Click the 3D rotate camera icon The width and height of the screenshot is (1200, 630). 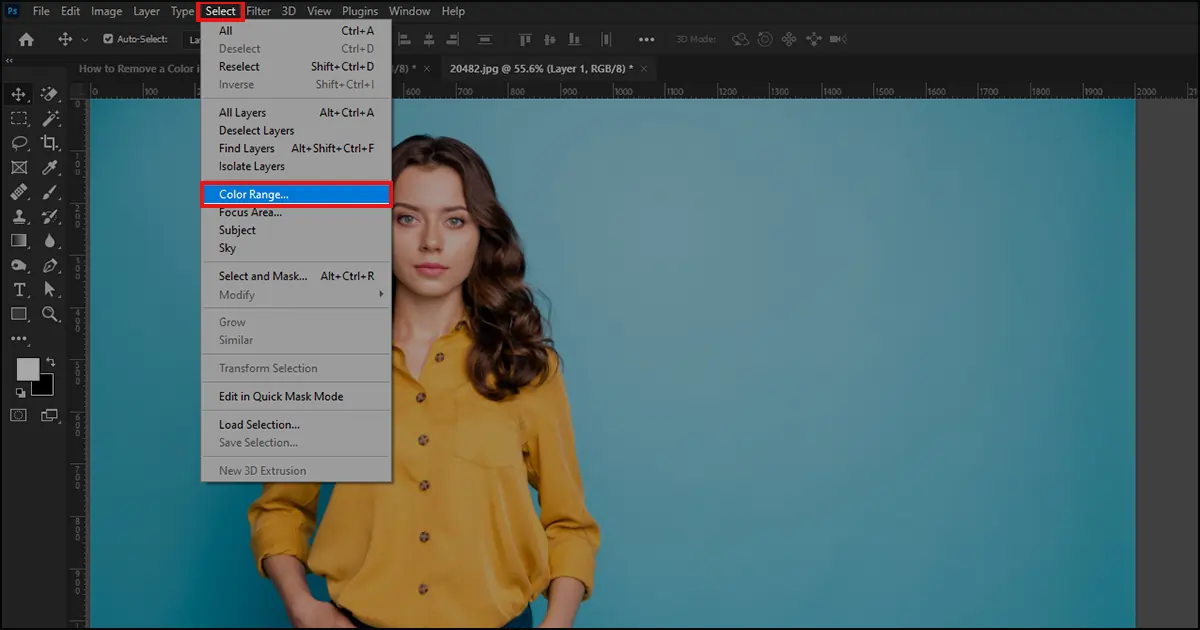point(741,39)
